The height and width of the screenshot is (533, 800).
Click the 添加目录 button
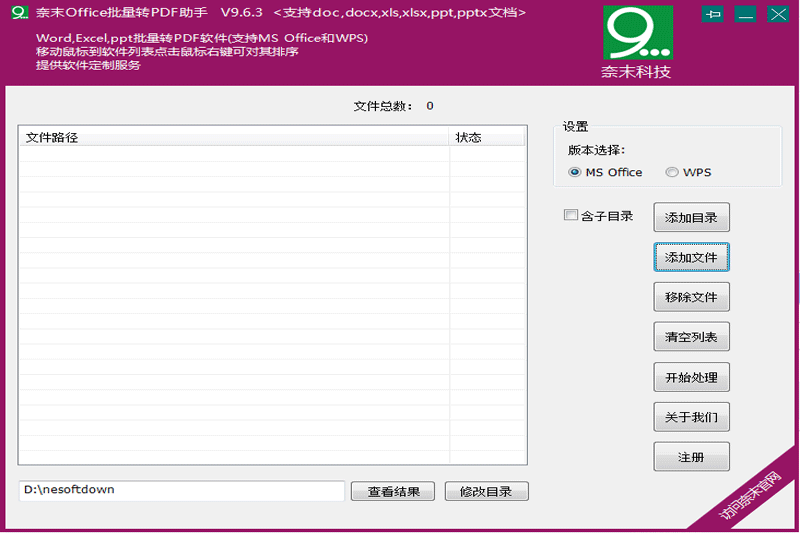[691, 217]
